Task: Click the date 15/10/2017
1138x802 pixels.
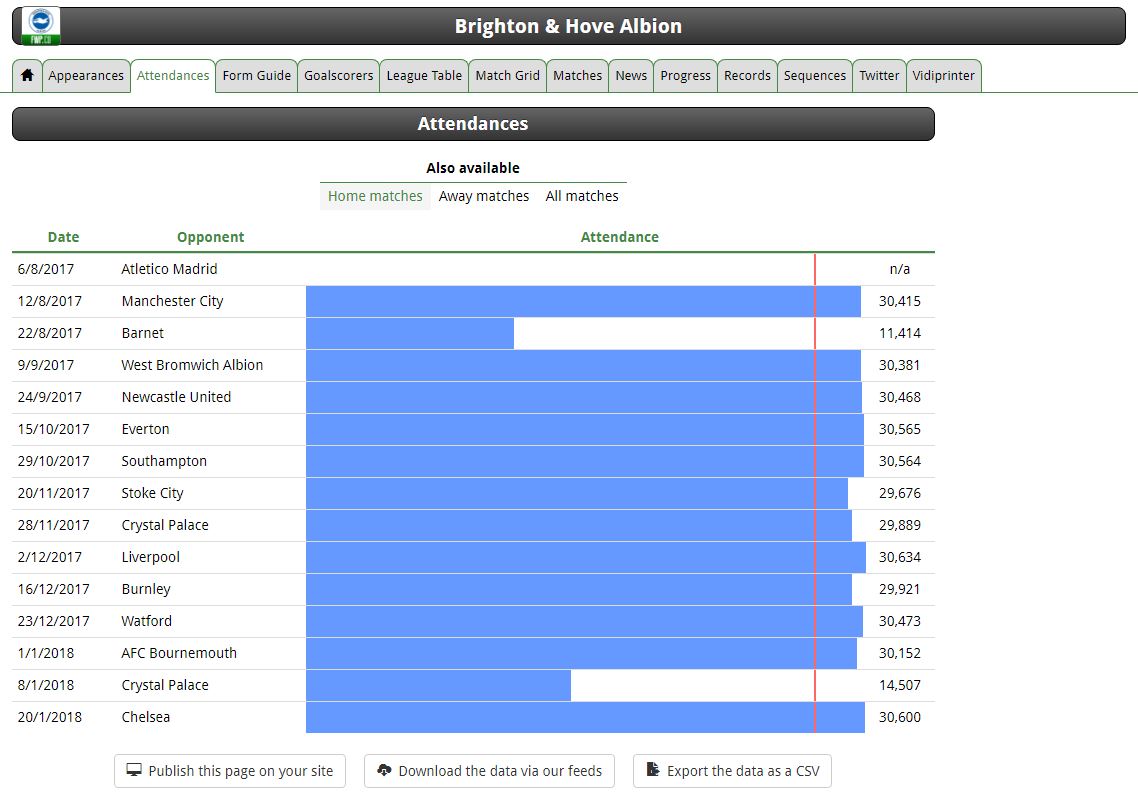Action: pos(54,428)
